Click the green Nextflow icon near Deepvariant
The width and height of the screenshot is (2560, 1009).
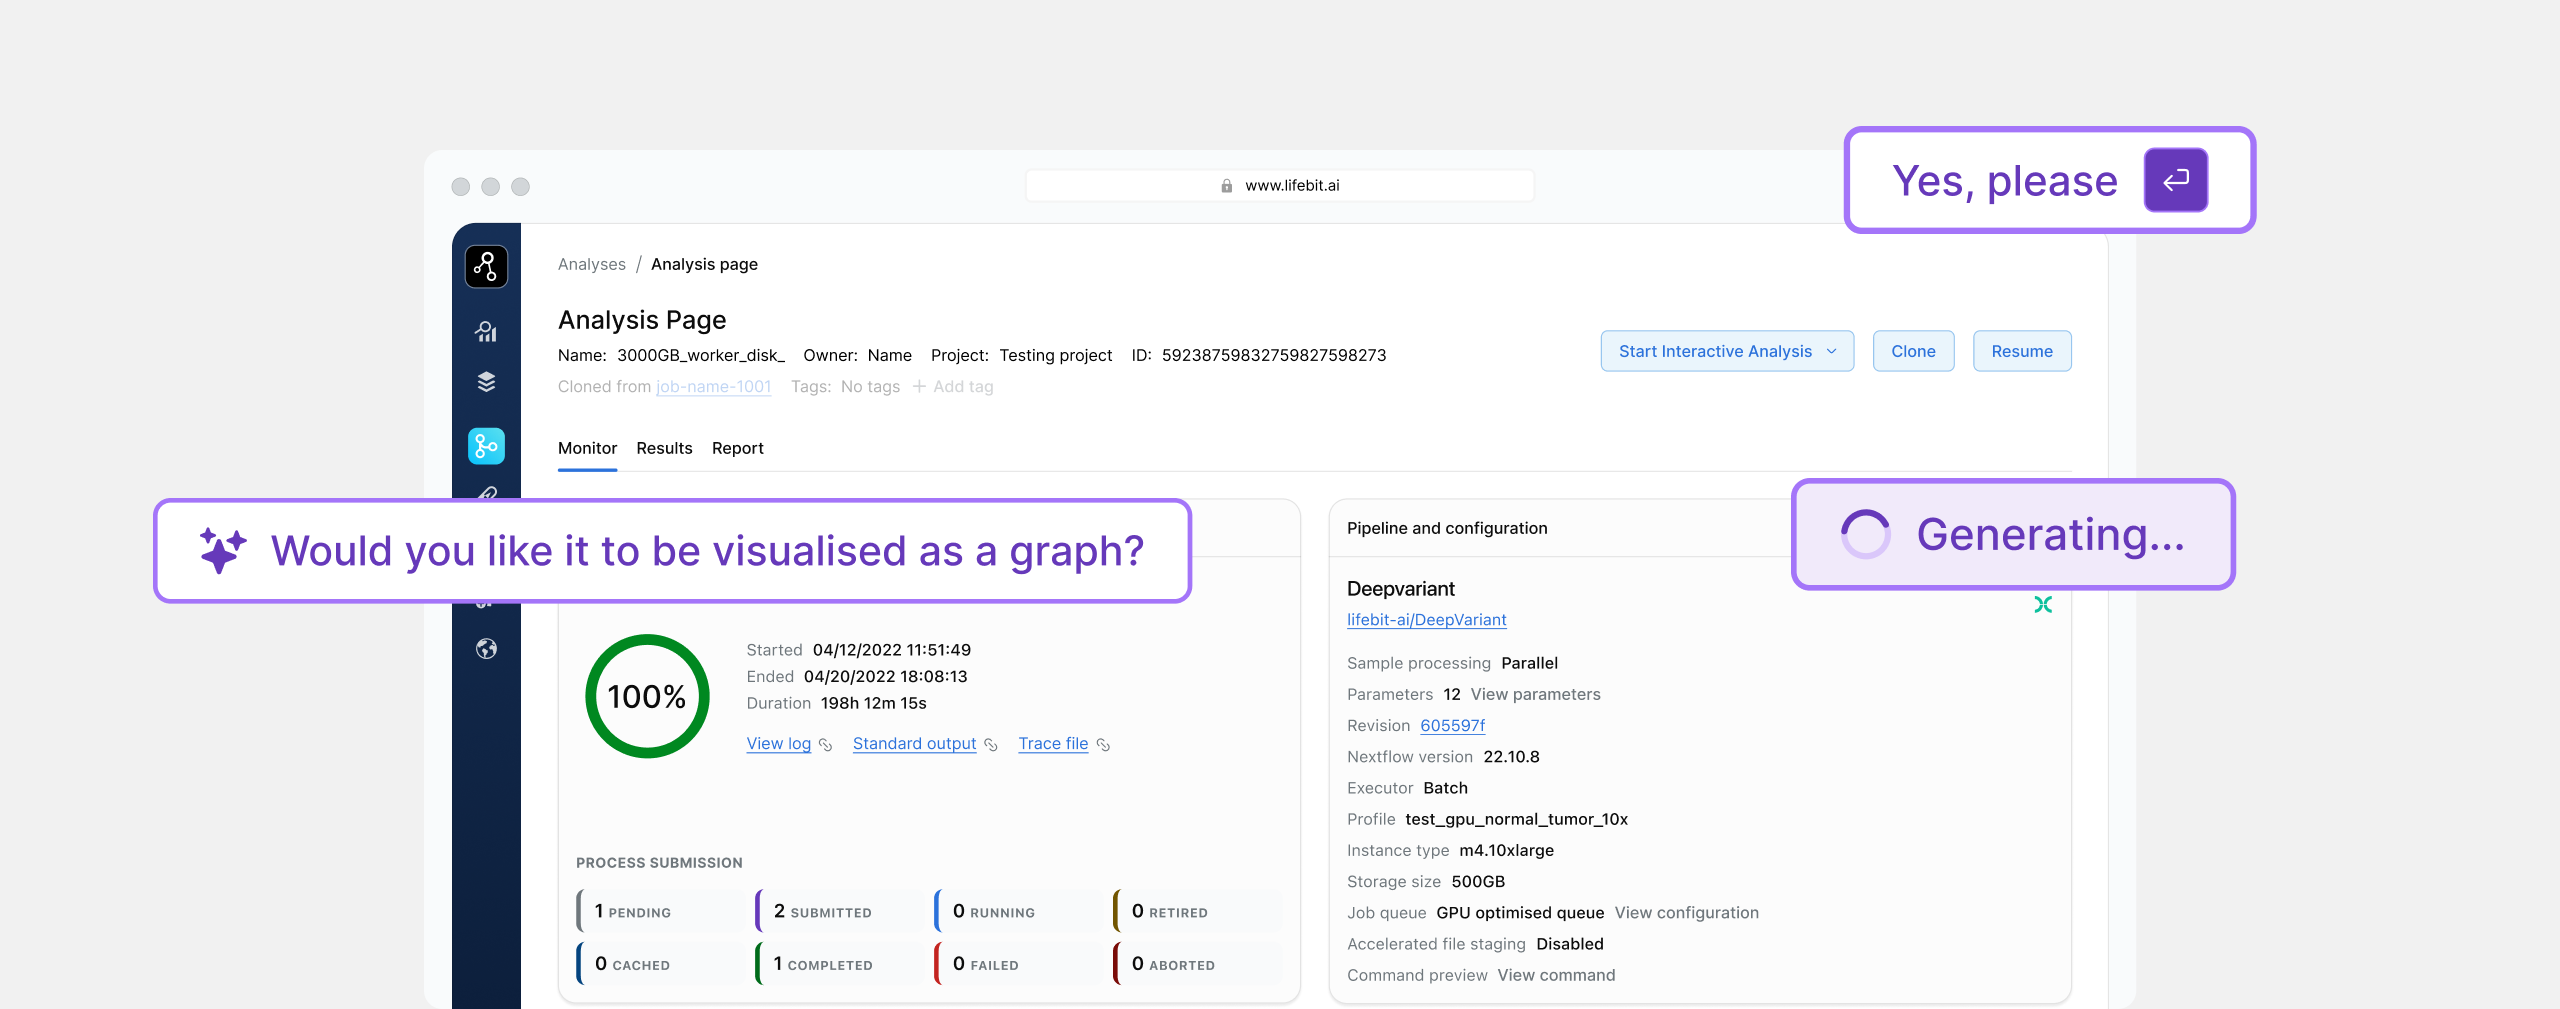point(2042,604)
